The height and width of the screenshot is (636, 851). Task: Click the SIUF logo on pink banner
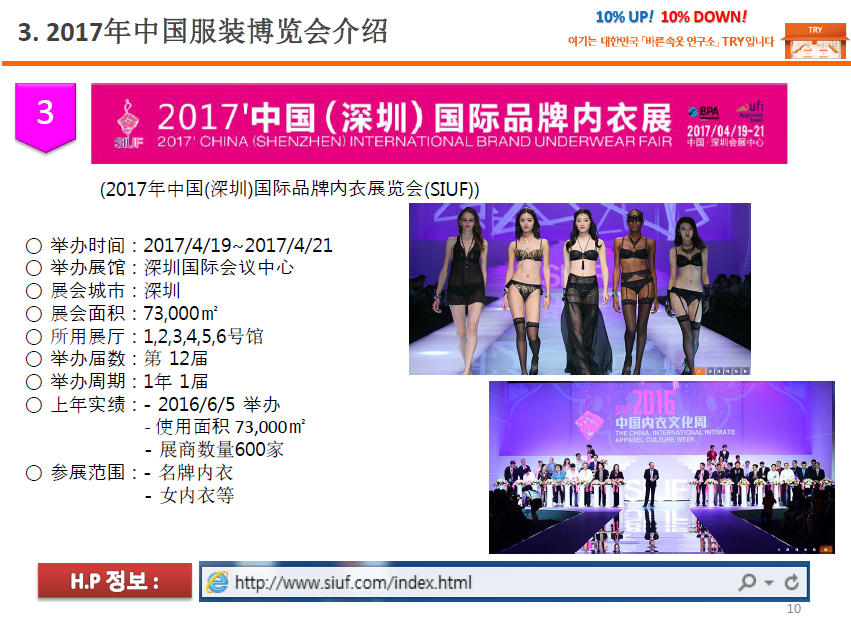tap(129, 124)
